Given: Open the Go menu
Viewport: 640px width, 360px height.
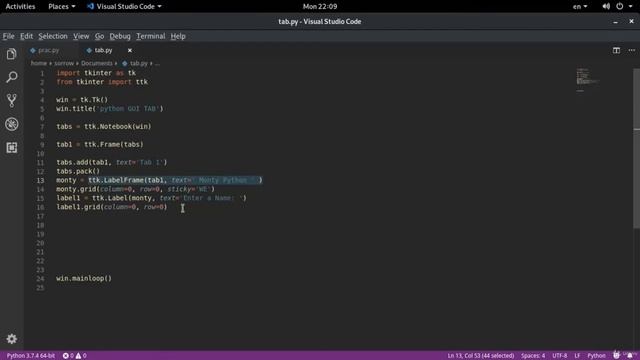Looking at the screenshot, I should coord(99,36).
